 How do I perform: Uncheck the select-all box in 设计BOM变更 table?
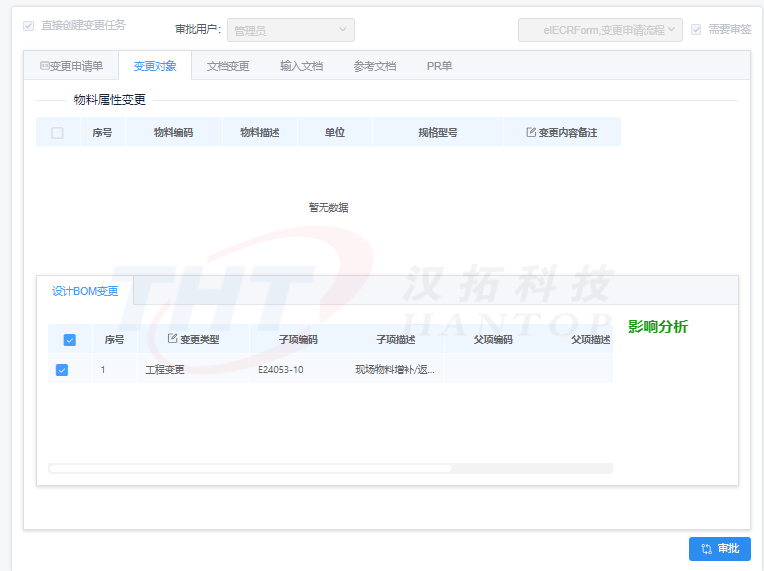click(69, 340)
